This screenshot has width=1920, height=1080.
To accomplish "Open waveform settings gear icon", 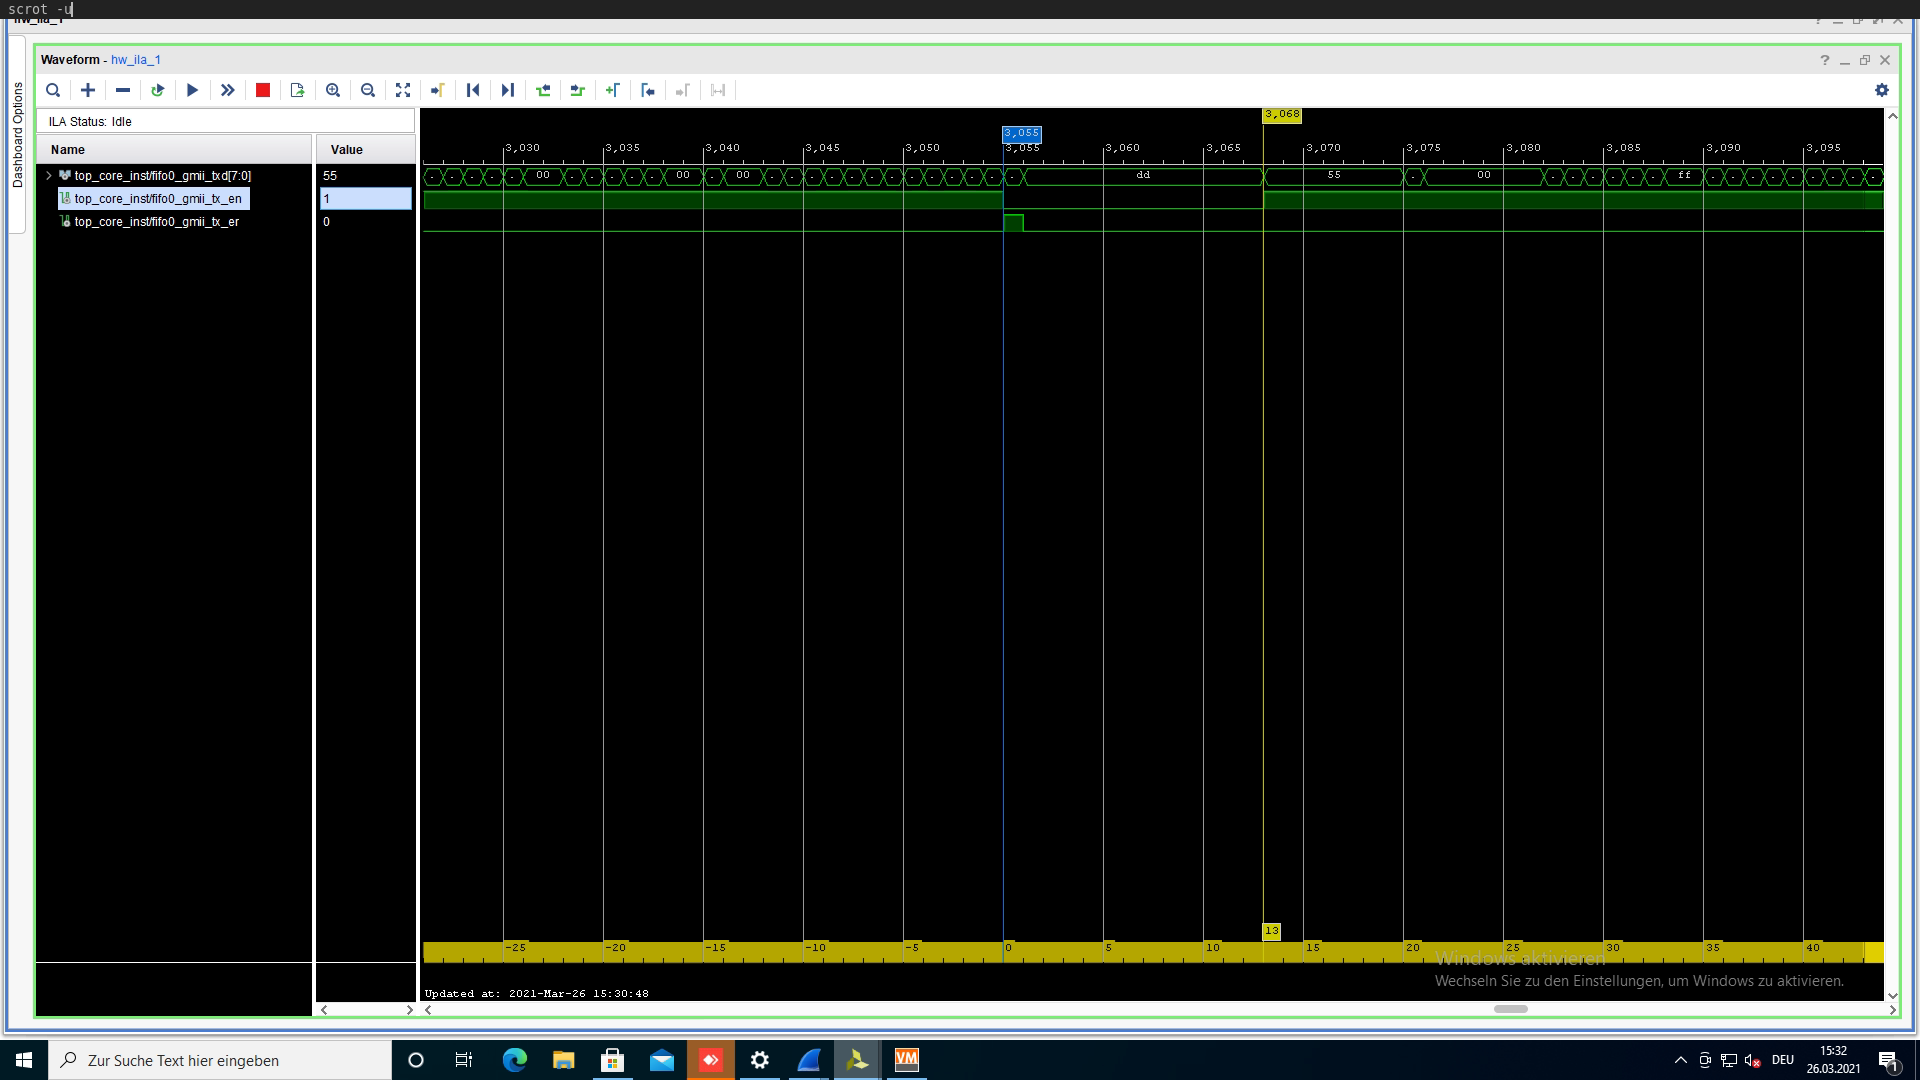I will (x=1882, y=90).
